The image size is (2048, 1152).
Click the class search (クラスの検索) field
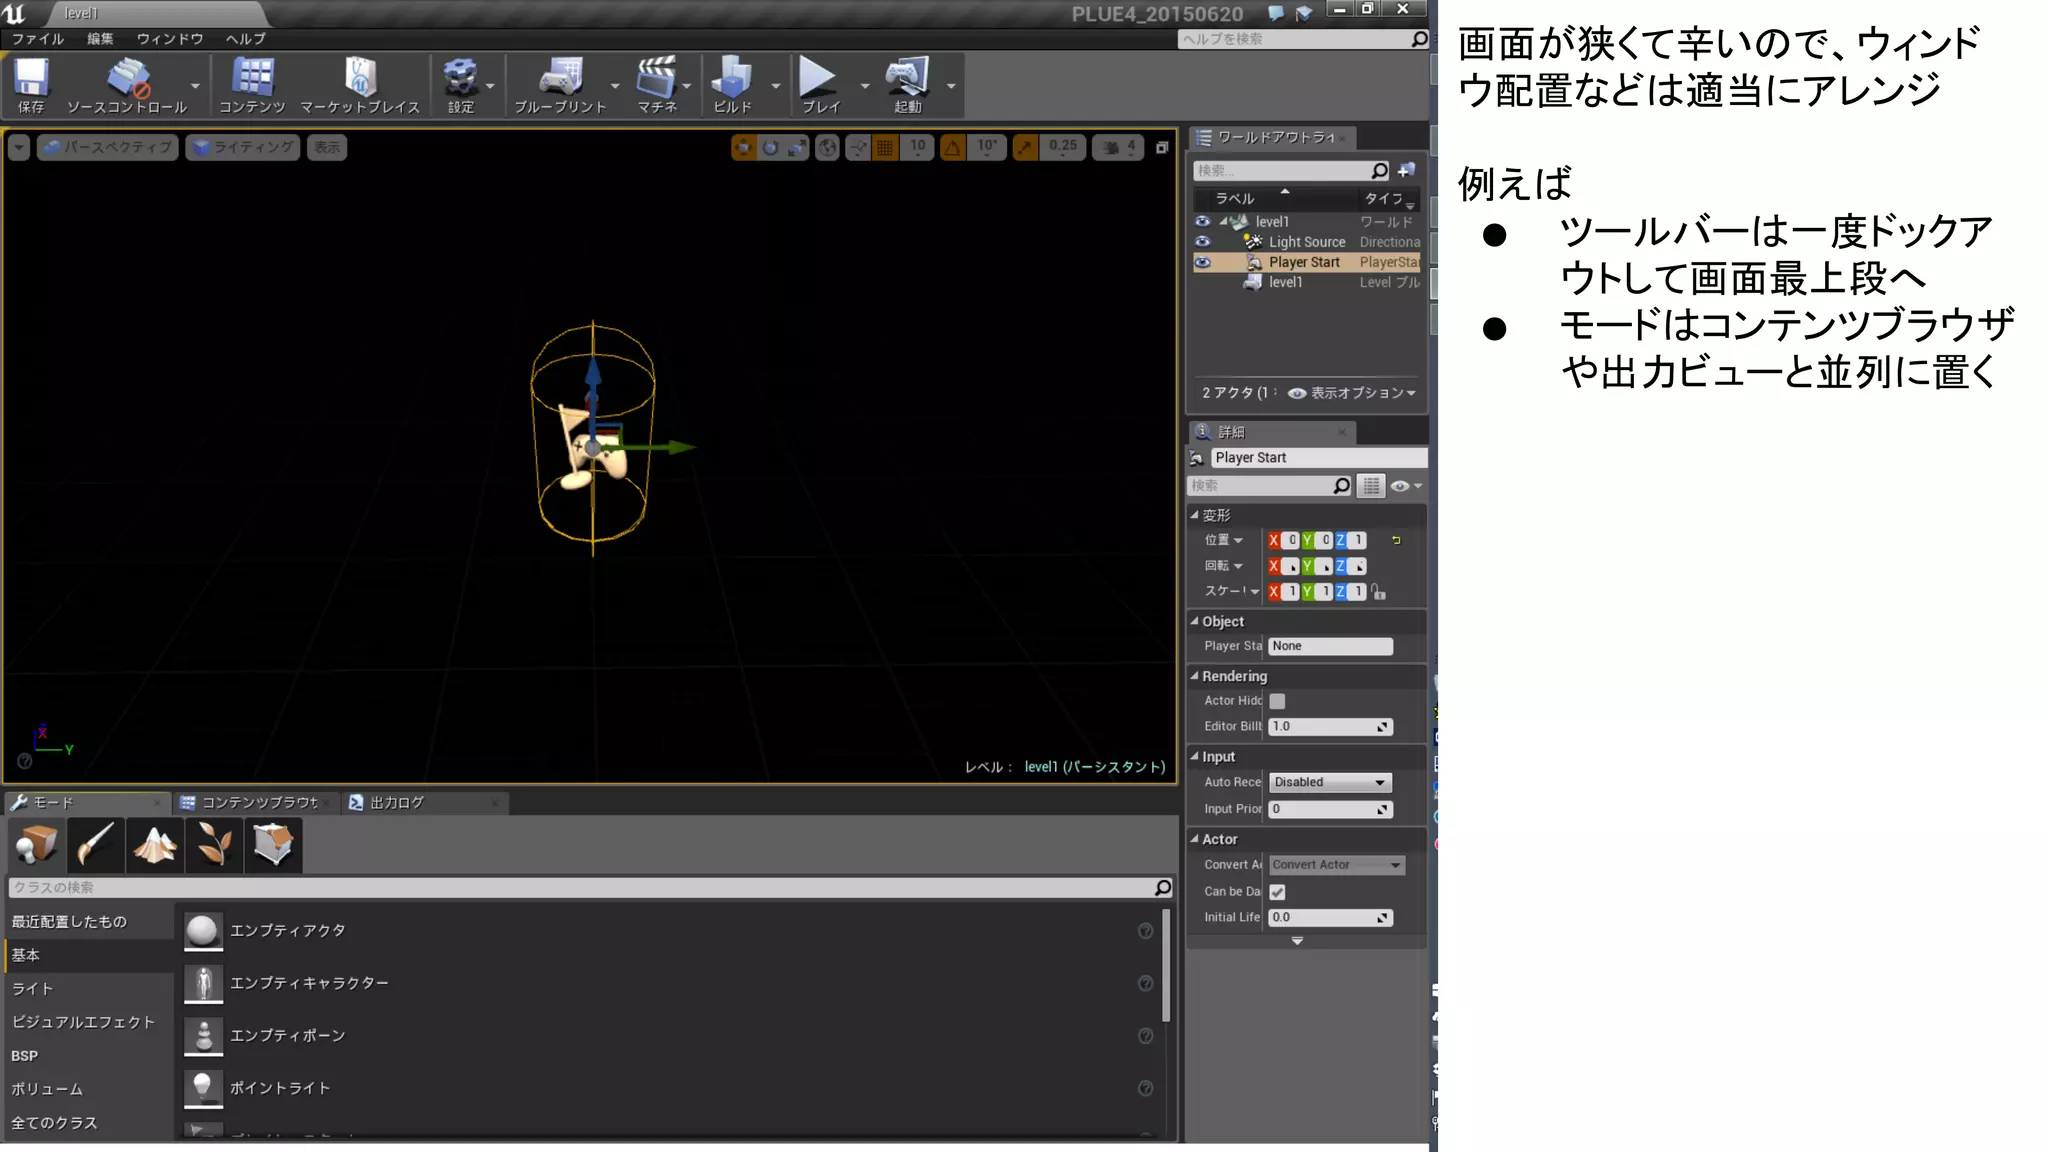[x=580, y=887]
